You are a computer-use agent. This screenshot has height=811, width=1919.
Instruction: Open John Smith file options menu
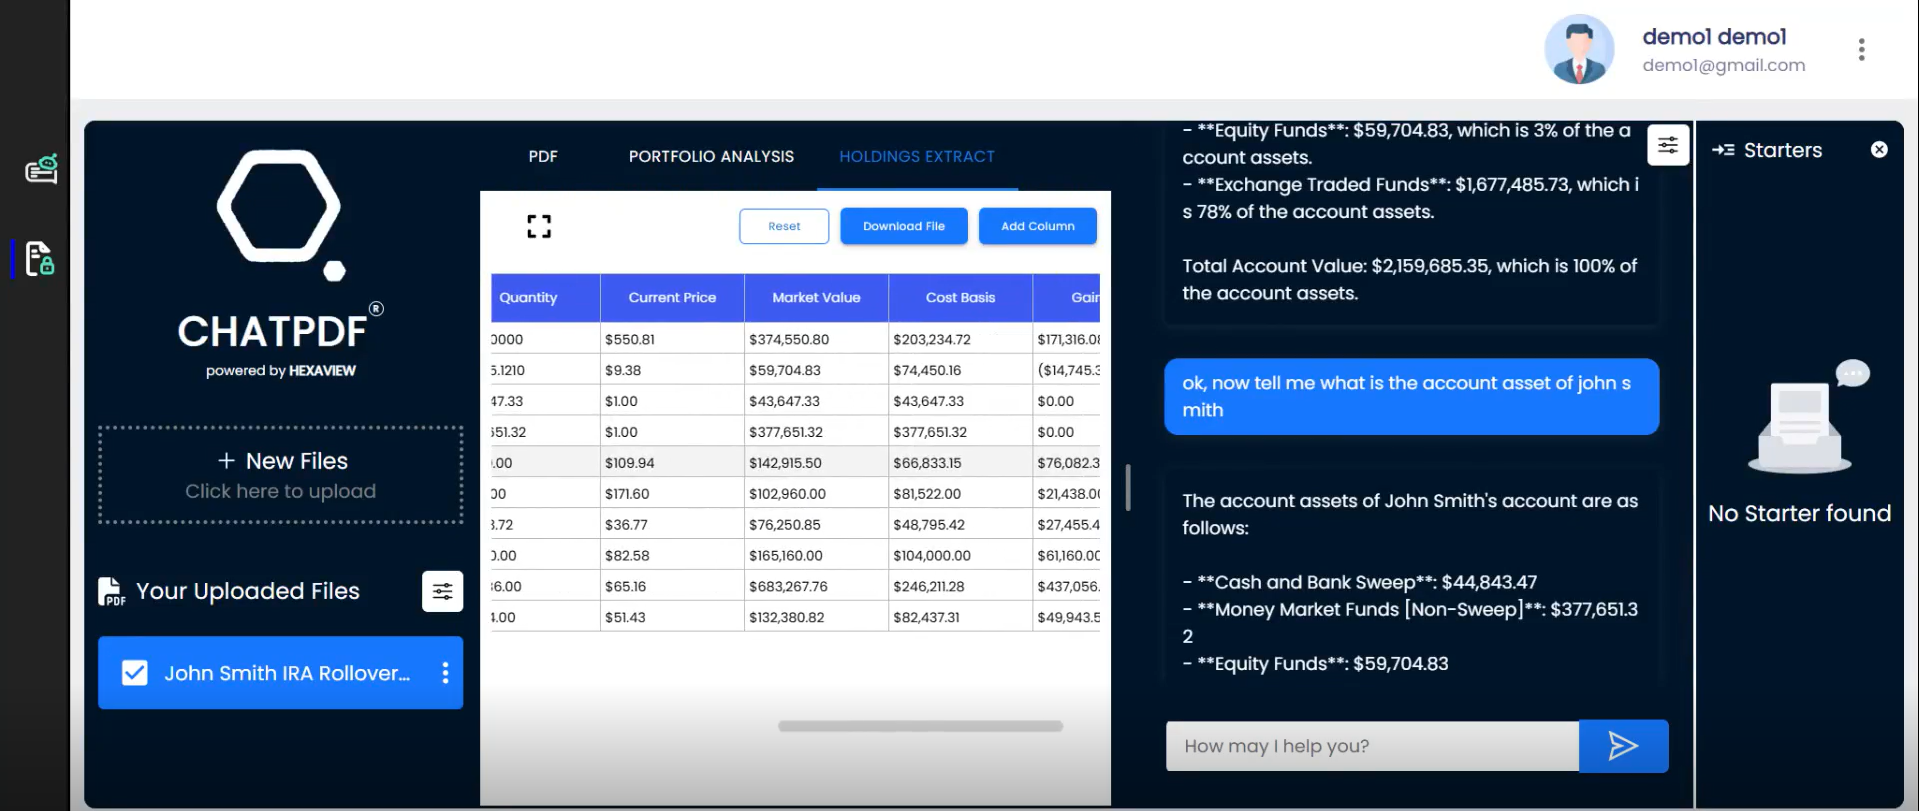tap(445, 673)
